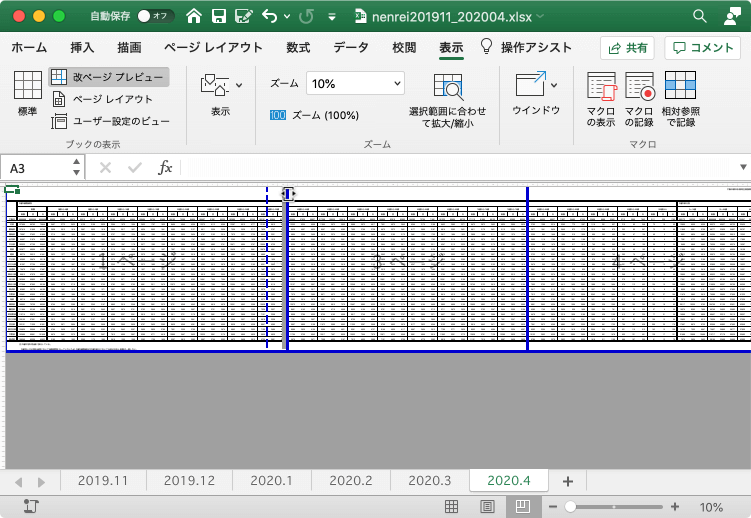Click the Save icon in title bar
Image resolution: width=751 pixels, height=518 pixels.
pos(218,17)
